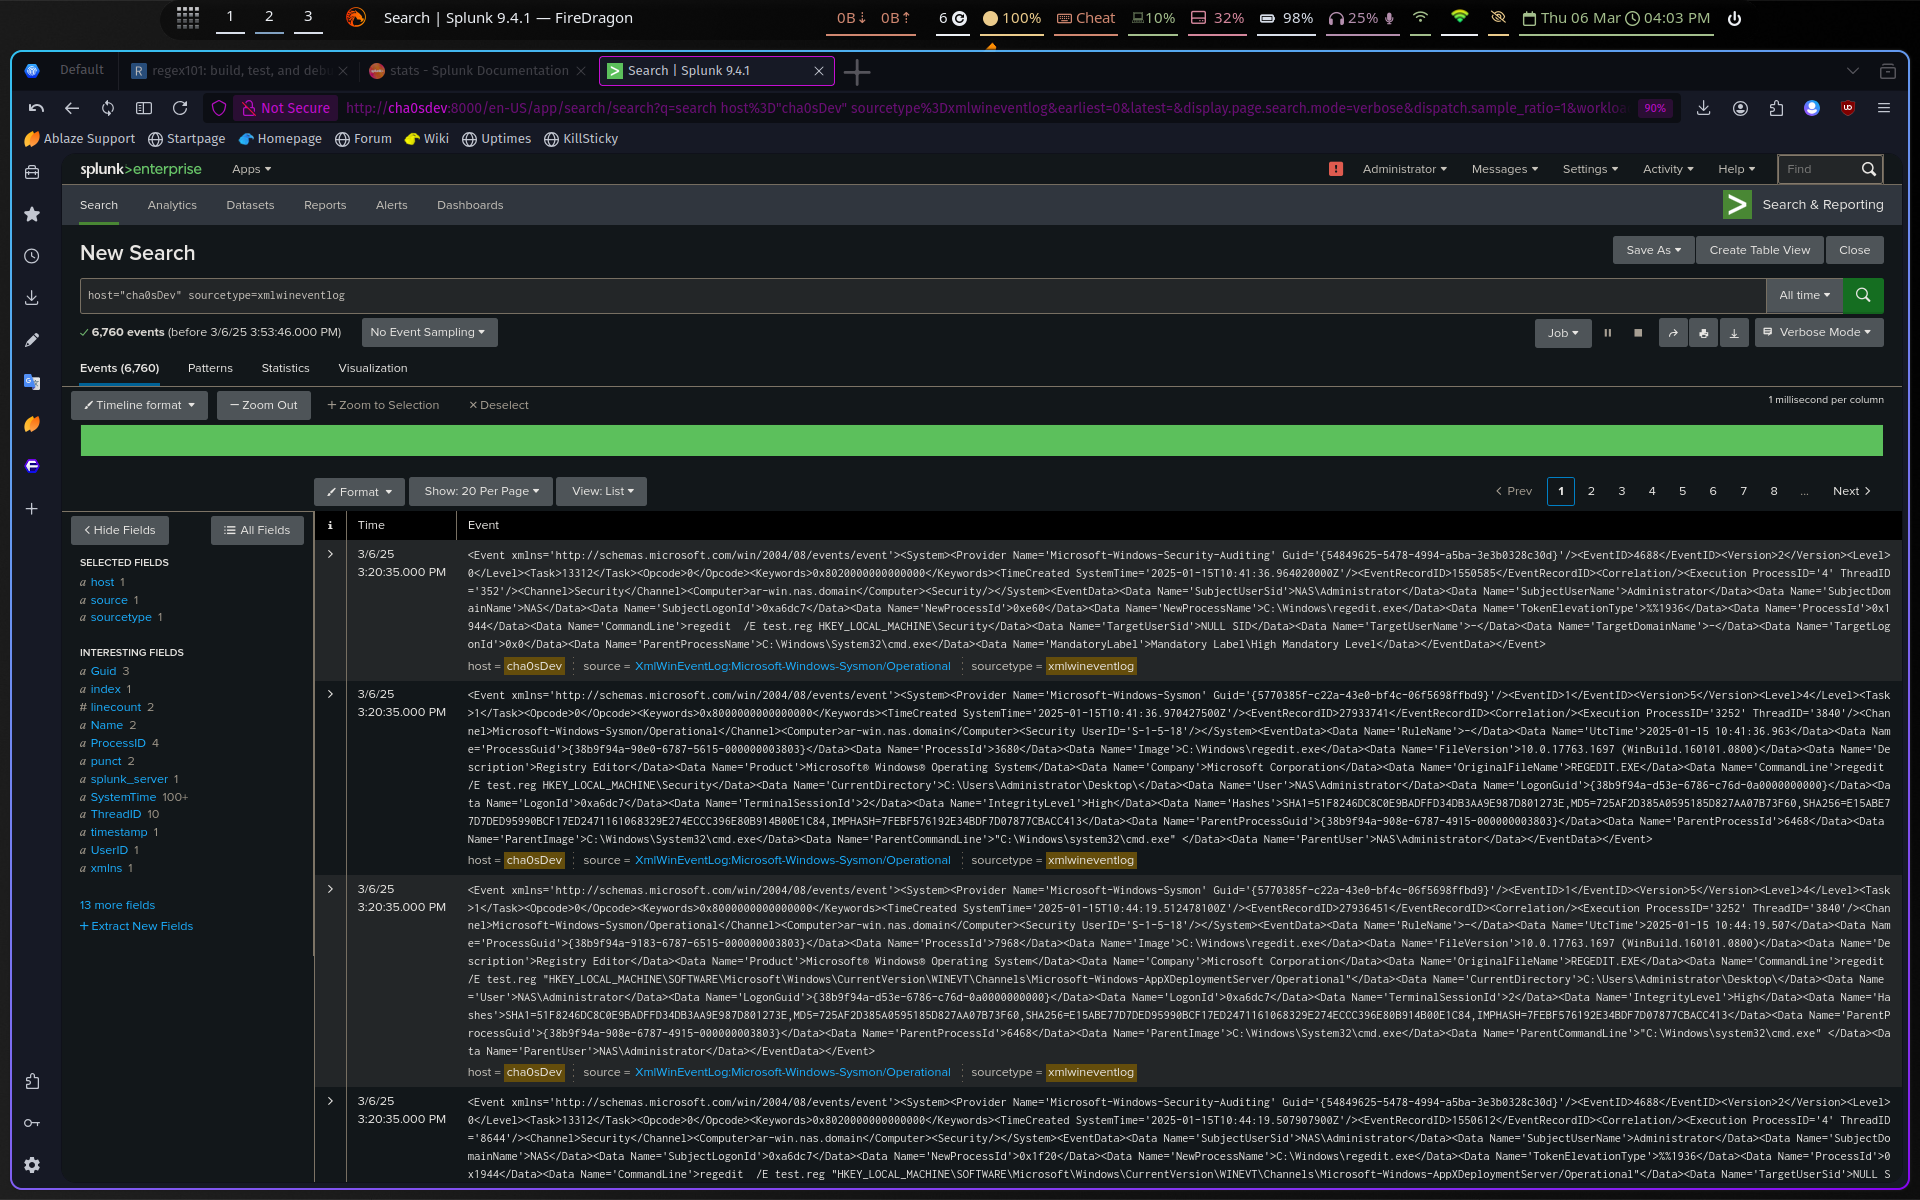
Task: Stop the search job
Action: click(1638, 333)
